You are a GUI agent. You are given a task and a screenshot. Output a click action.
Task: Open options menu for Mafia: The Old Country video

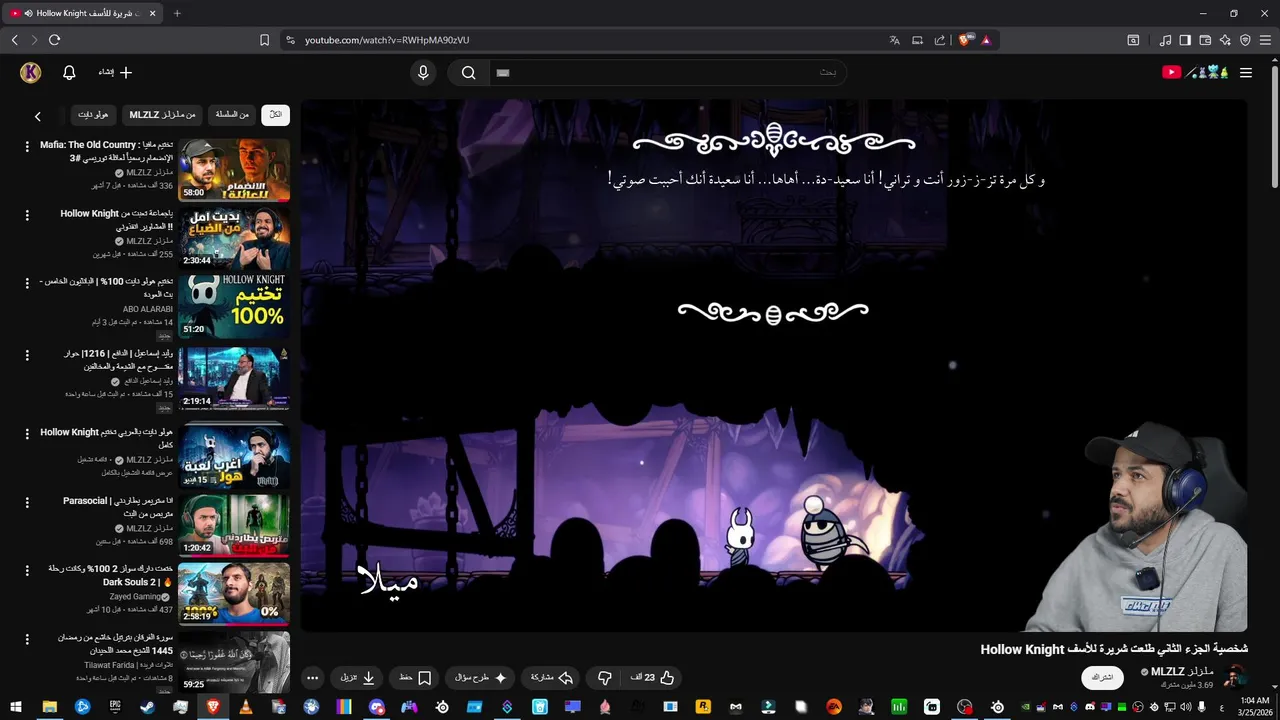coord(27,146)
